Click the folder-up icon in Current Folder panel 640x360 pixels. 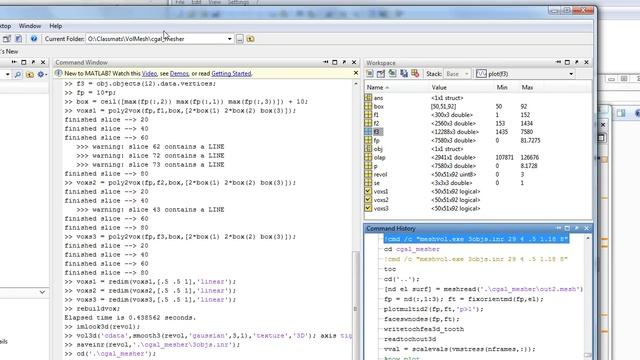(x=29, y=74)
